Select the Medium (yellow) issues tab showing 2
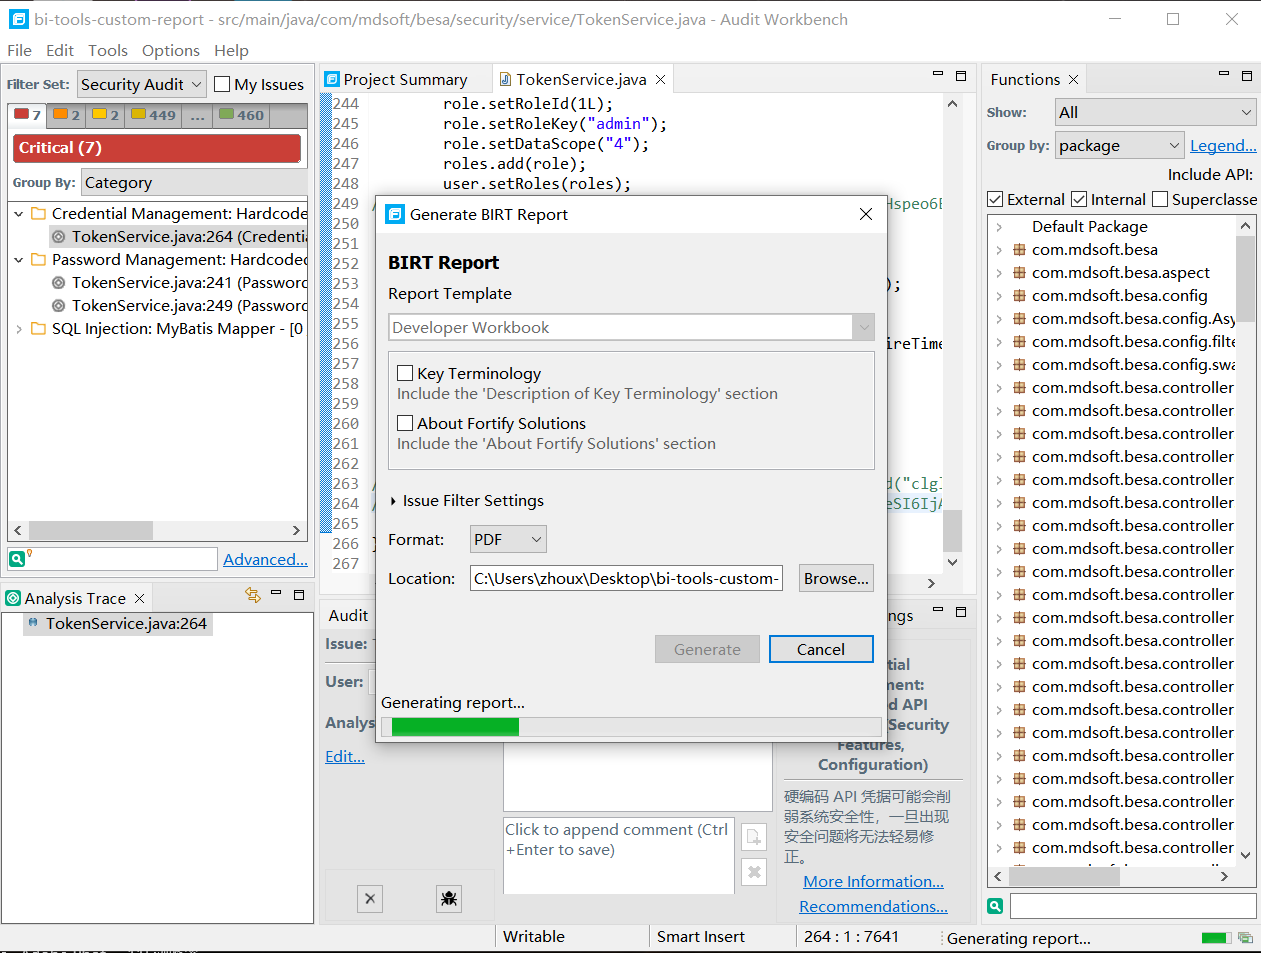1261x953 pixels. pos(106,115)
